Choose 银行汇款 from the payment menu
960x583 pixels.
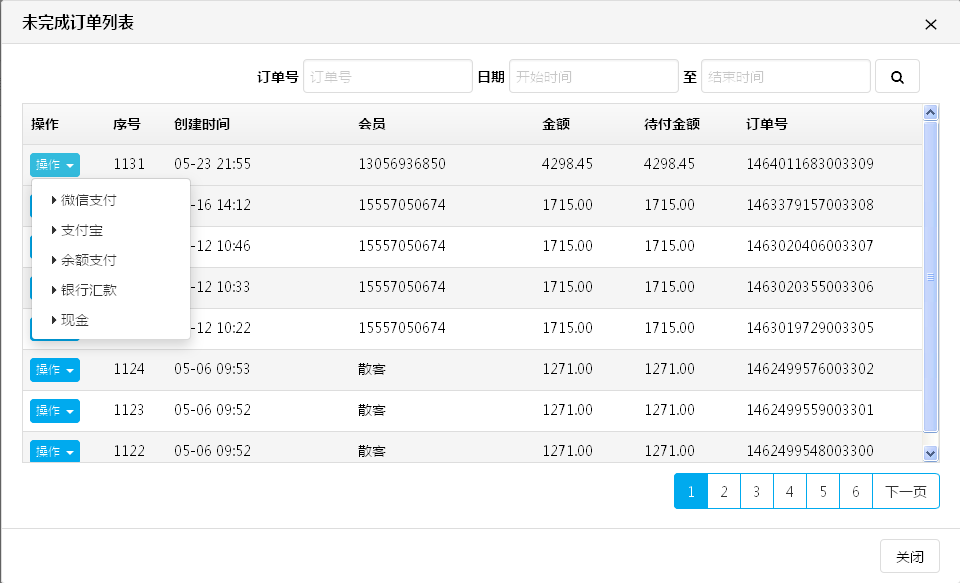88,290
